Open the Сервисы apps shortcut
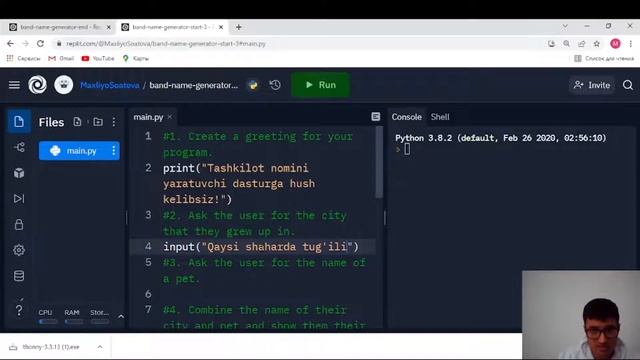 24,58
